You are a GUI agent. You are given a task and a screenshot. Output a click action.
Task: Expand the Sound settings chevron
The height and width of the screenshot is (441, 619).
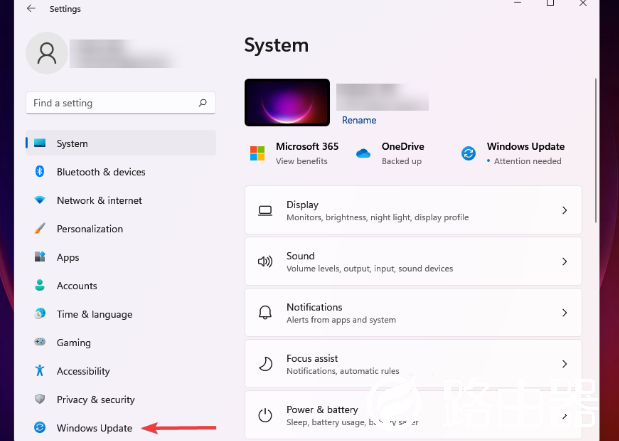(x=565, y=261)
